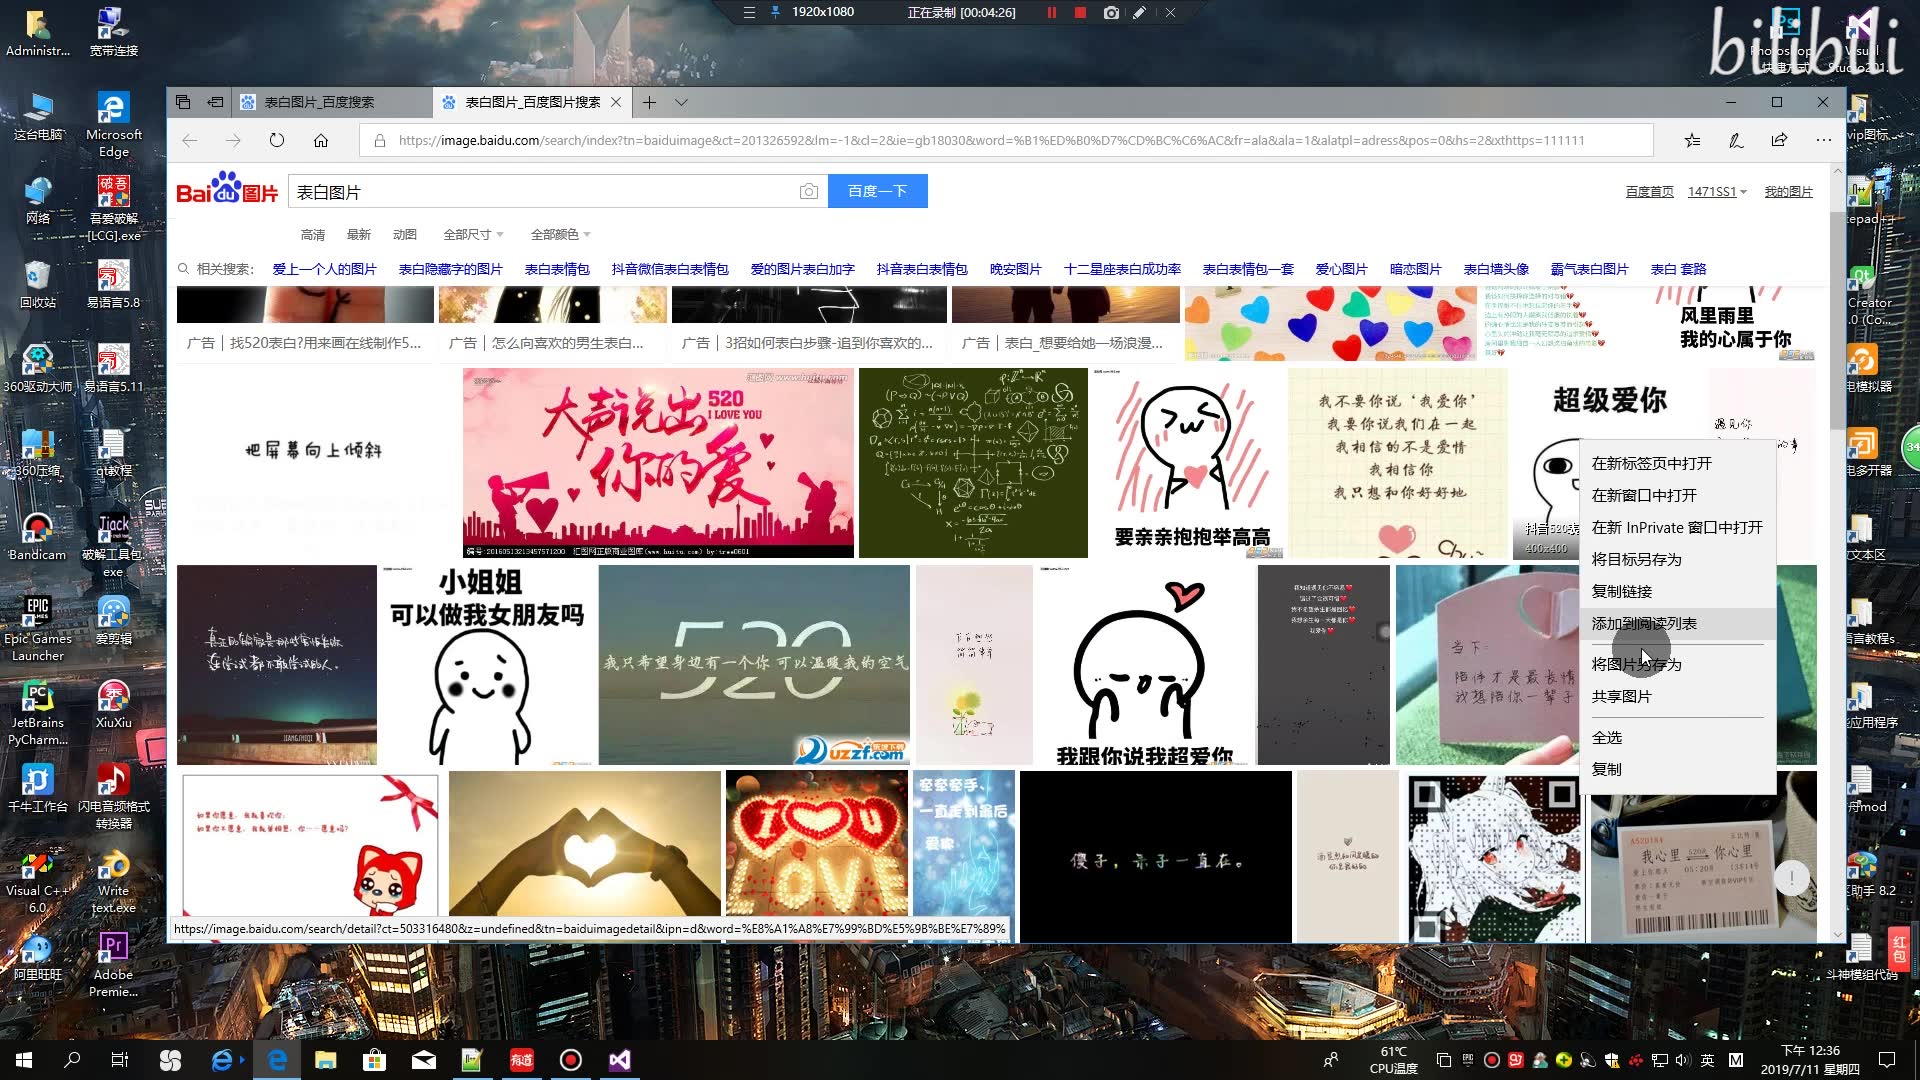Click the 百度一下 search button
Screen dimensions: 1920x1080
877,191
